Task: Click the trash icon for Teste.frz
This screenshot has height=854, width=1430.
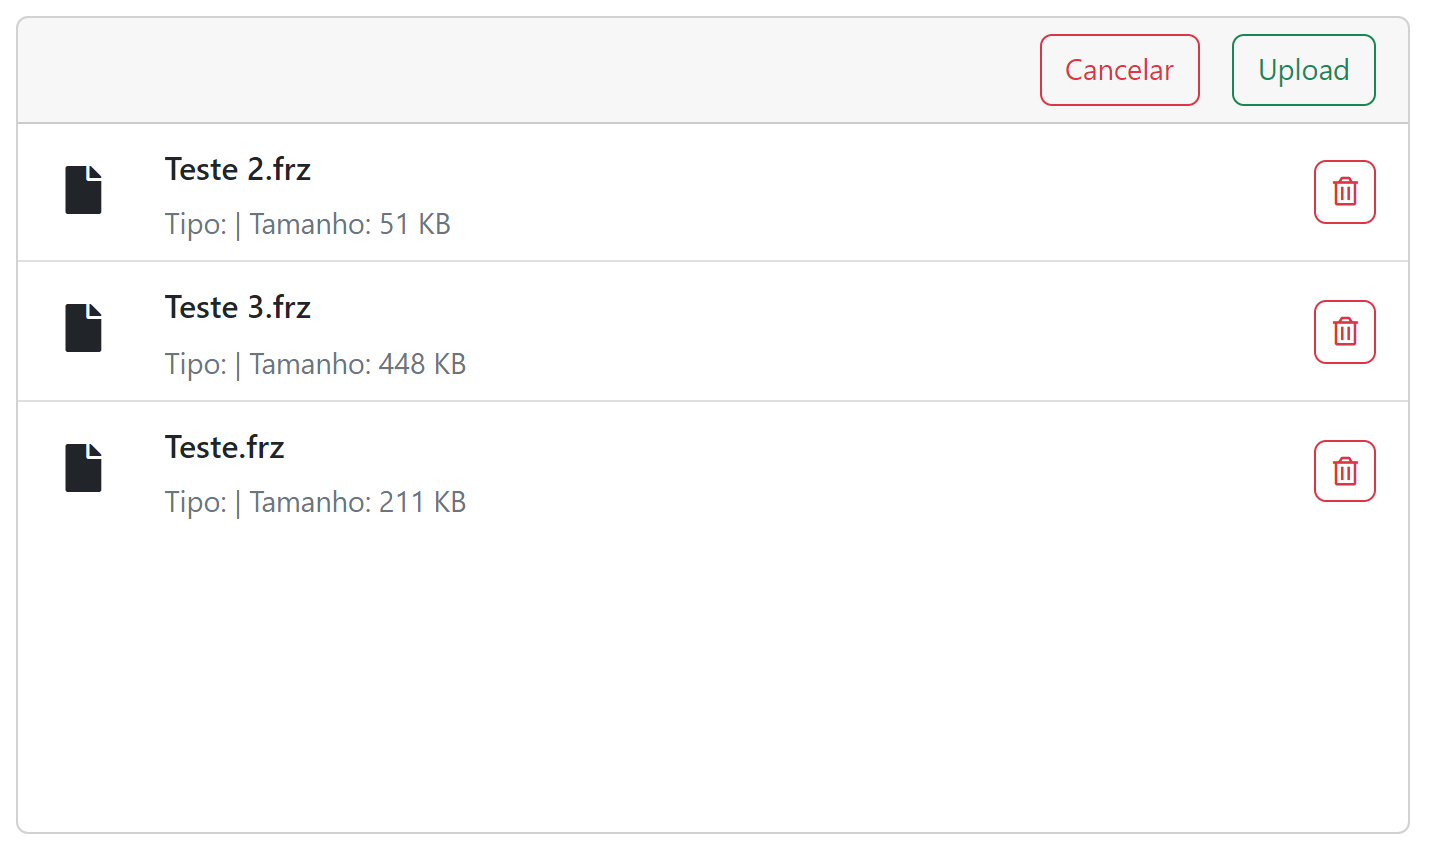Action: pos(1344,471)
